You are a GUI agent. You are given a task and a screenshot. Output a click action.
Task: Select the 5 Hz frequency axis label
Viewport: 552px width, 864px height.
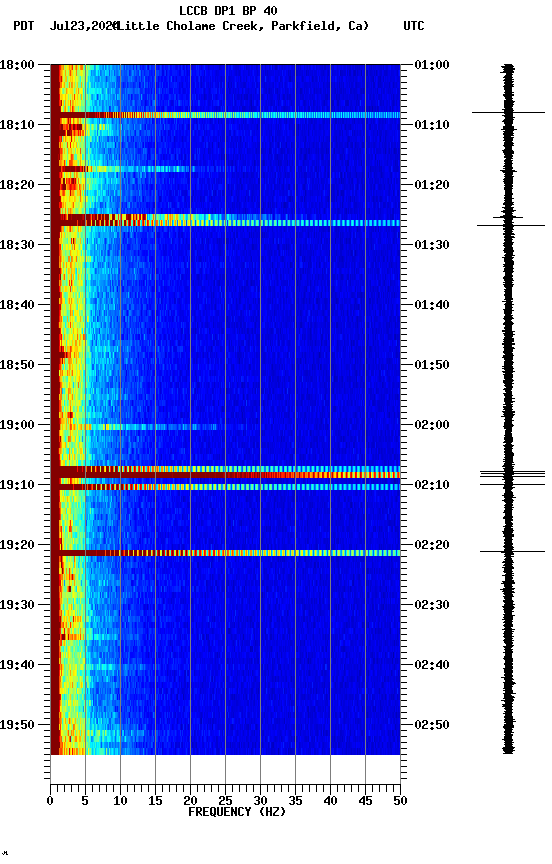85,801
